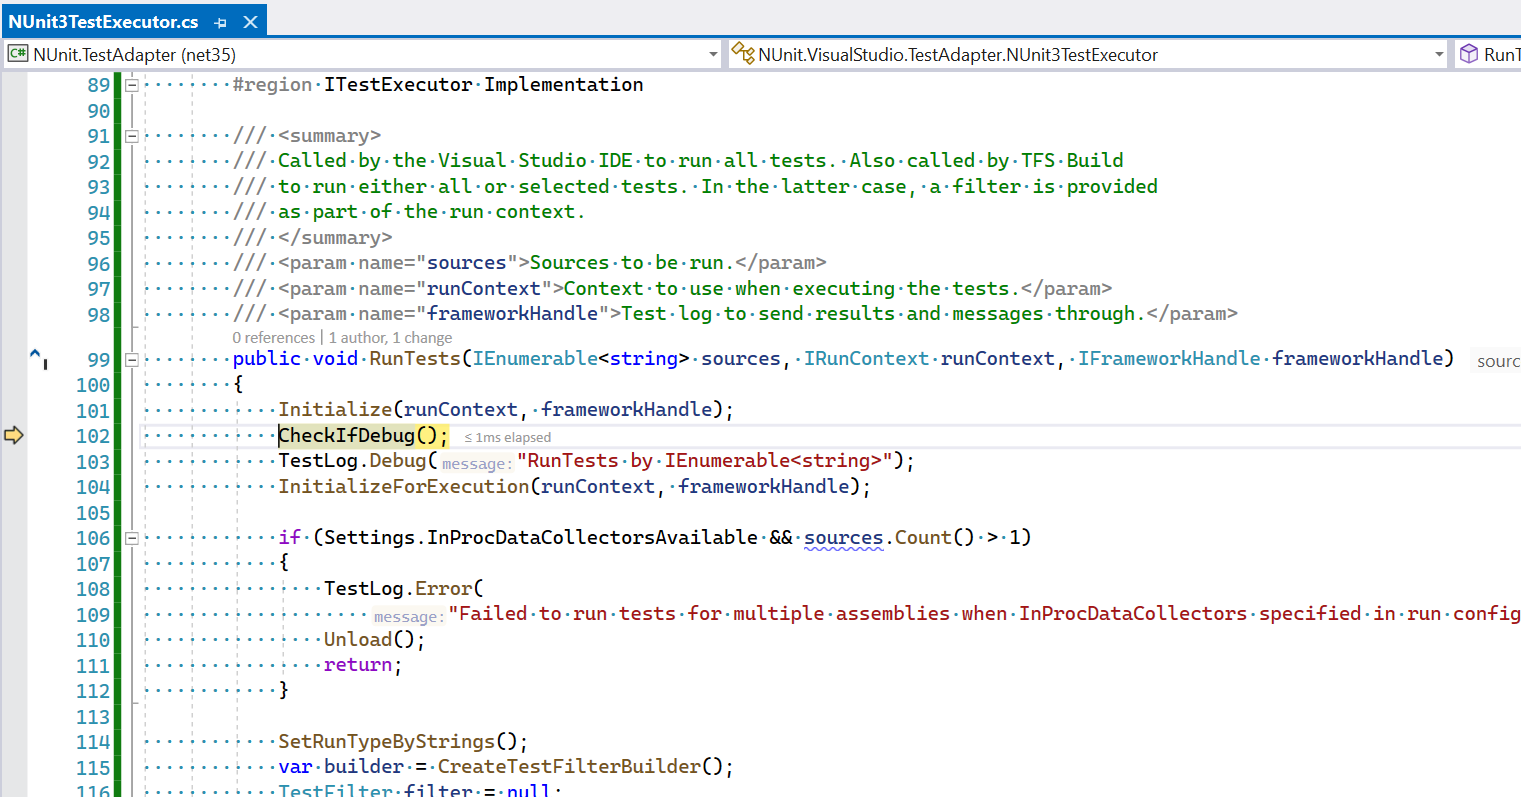Viewport: 1521px width, 797px height.
Task: Click the breakpoint margin beside line 104
Action: (x=14, y=487)
